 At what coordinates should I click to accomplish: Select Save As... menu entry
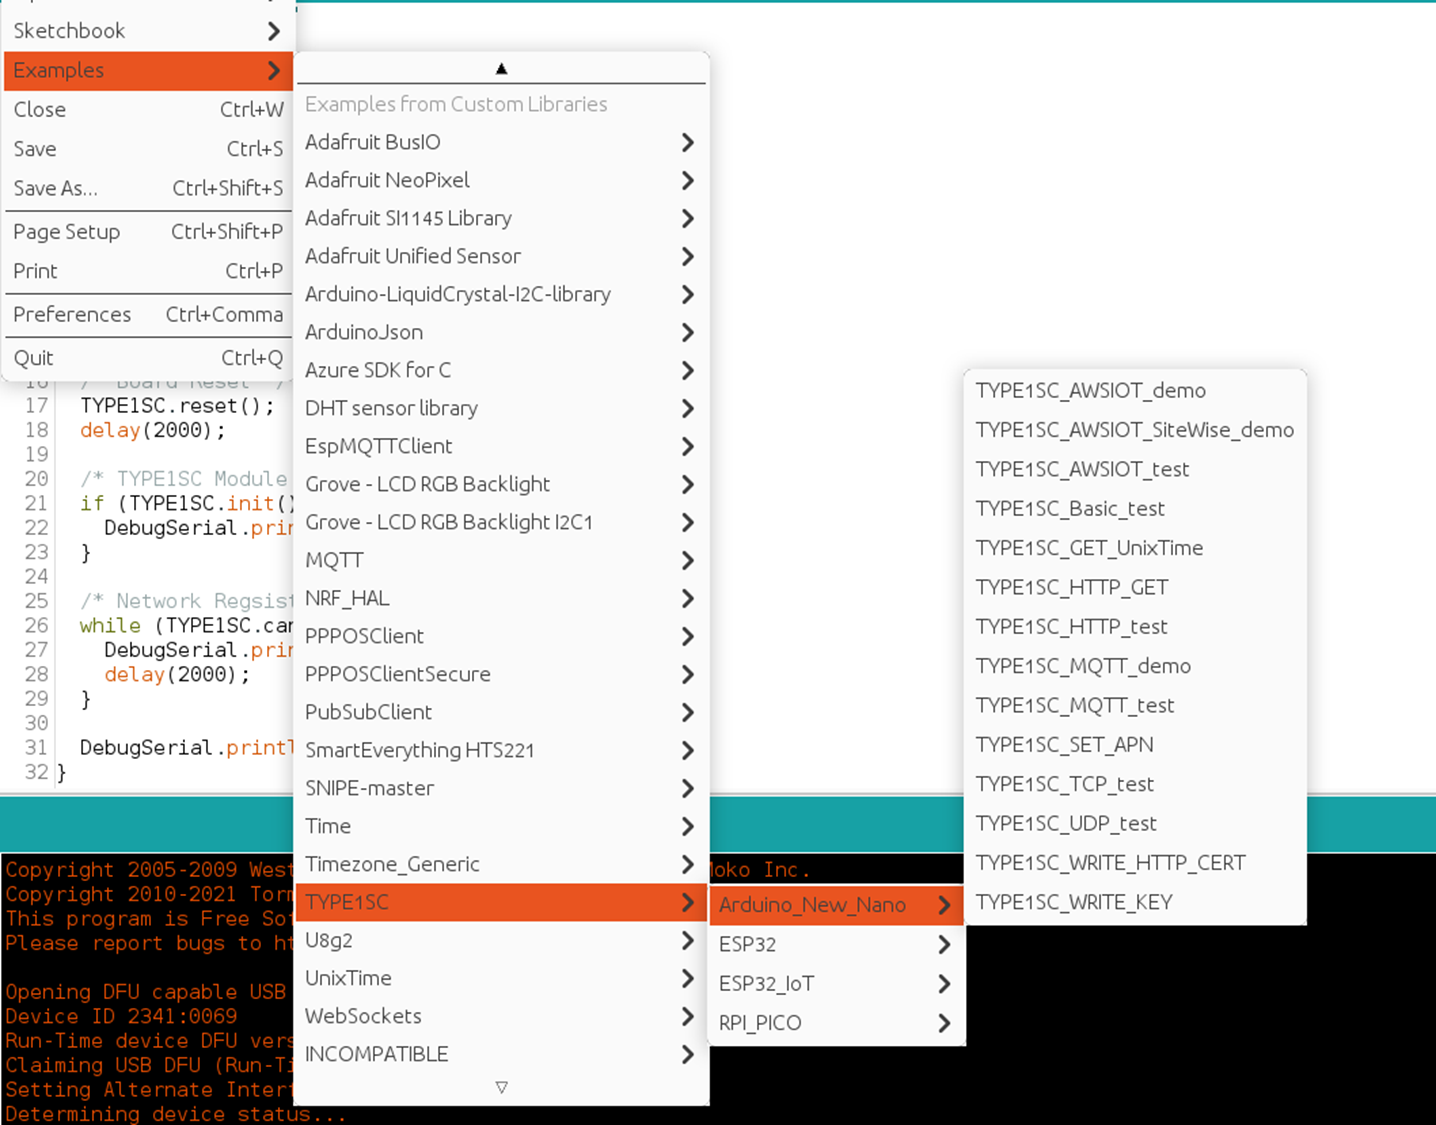point(148,188)
